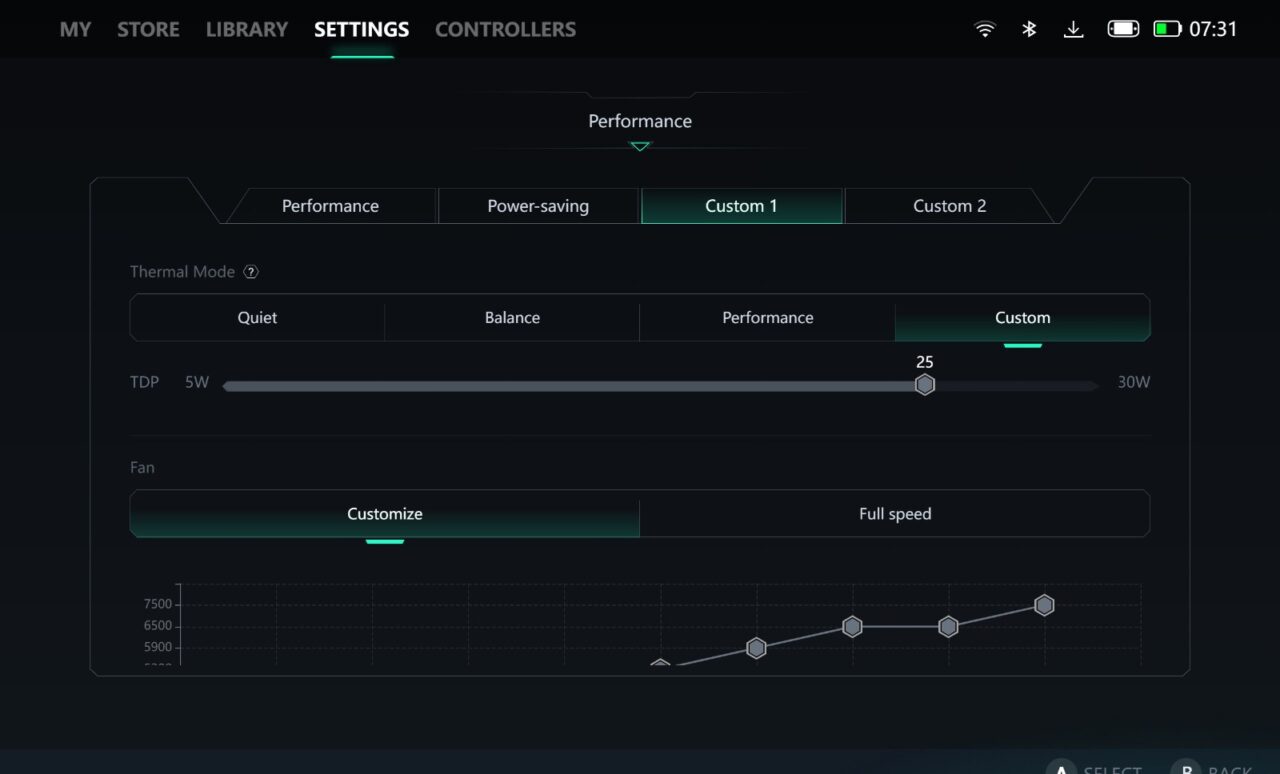This screenshot has width=1280, height=774.
Task: Expand the Performance section triangle dropdown
Action: pyautogui.click(x=640, y=147)
